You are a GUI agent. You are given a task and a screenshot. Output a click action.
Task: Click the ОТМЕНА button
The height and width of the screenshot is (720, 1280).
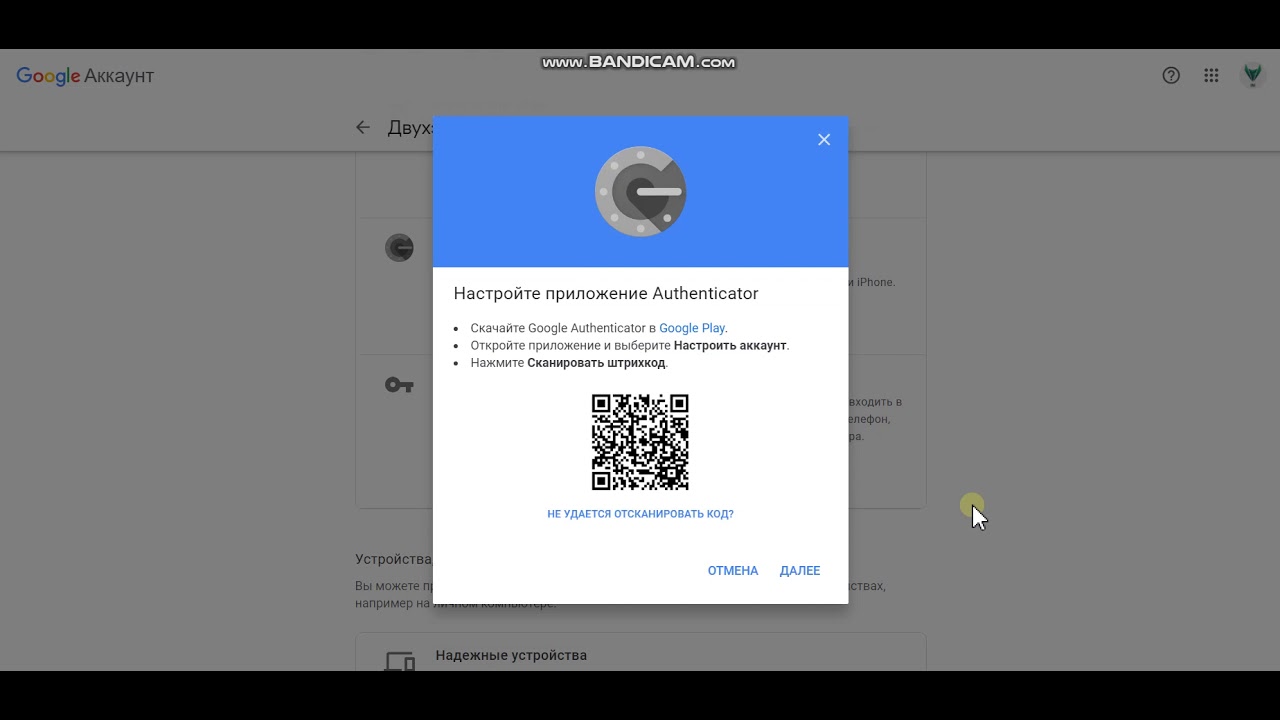tap(733, 571)
